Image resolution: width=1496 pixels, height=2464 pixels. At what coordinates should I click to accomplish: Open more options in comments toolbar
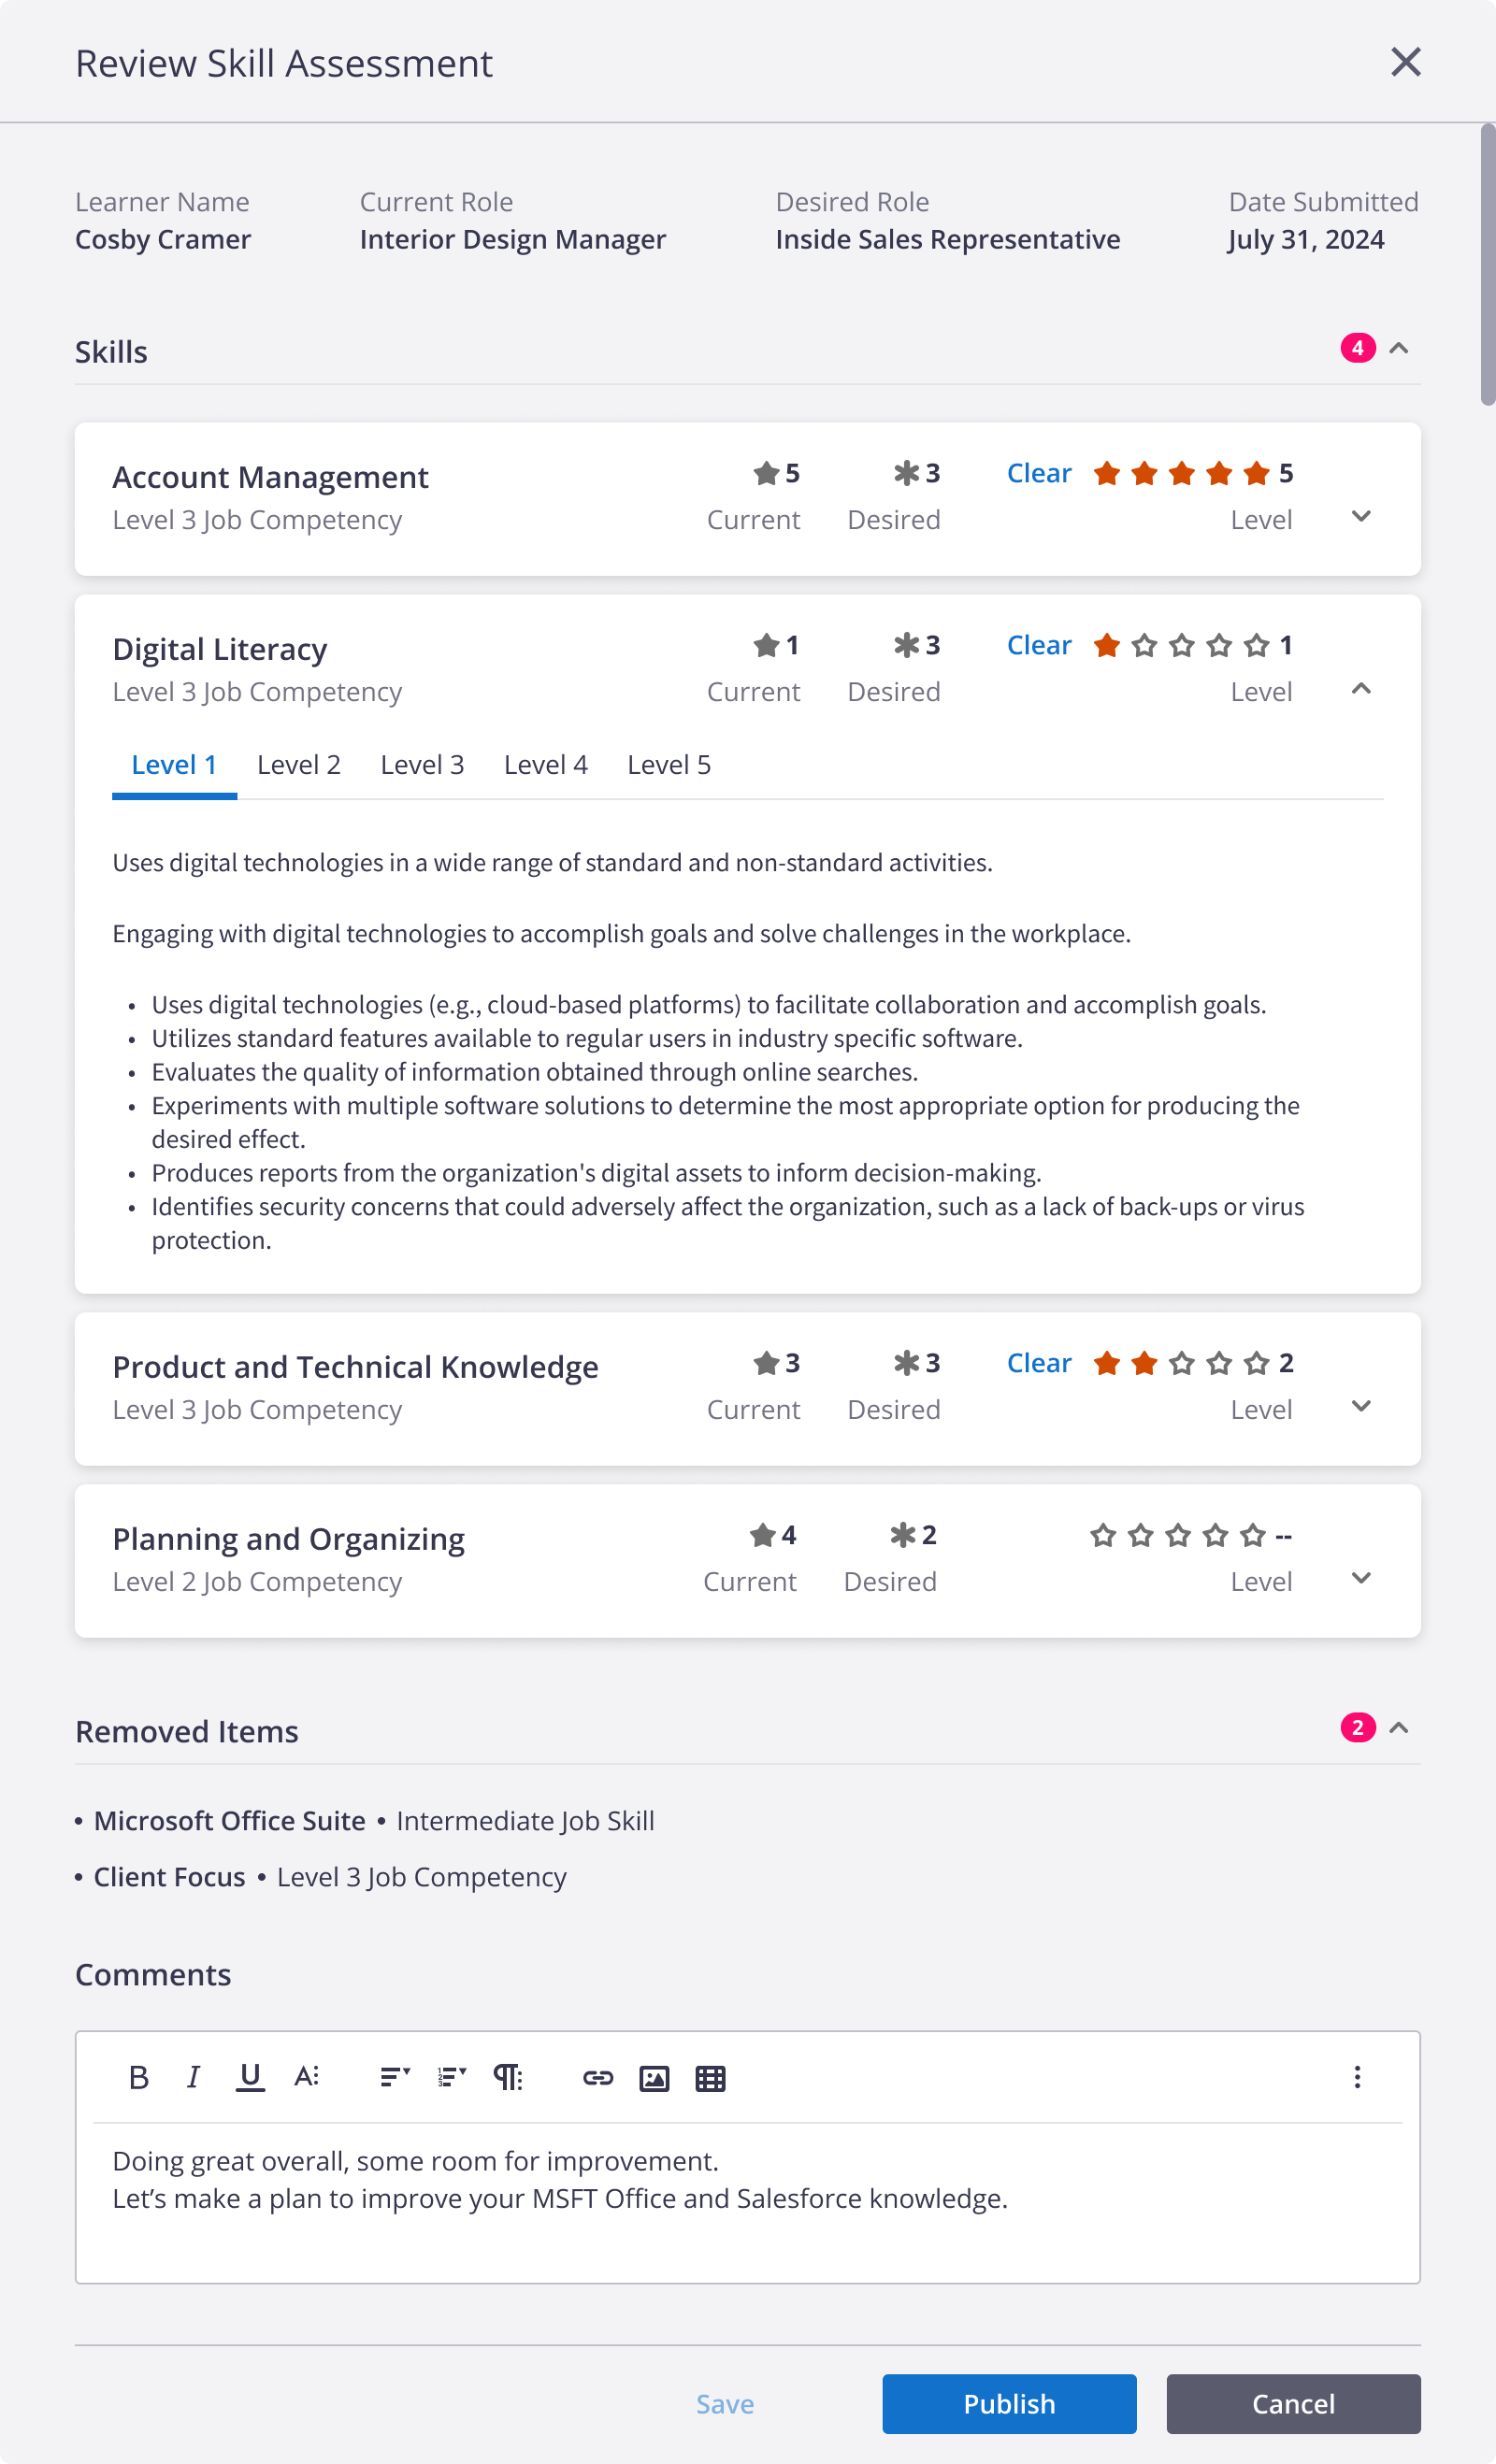tap(1357, 2077)
